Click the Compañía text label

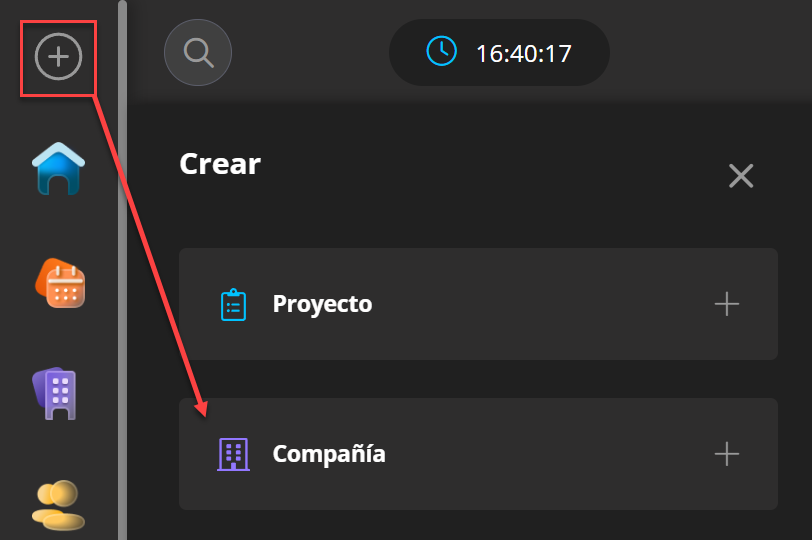(329, 454)
